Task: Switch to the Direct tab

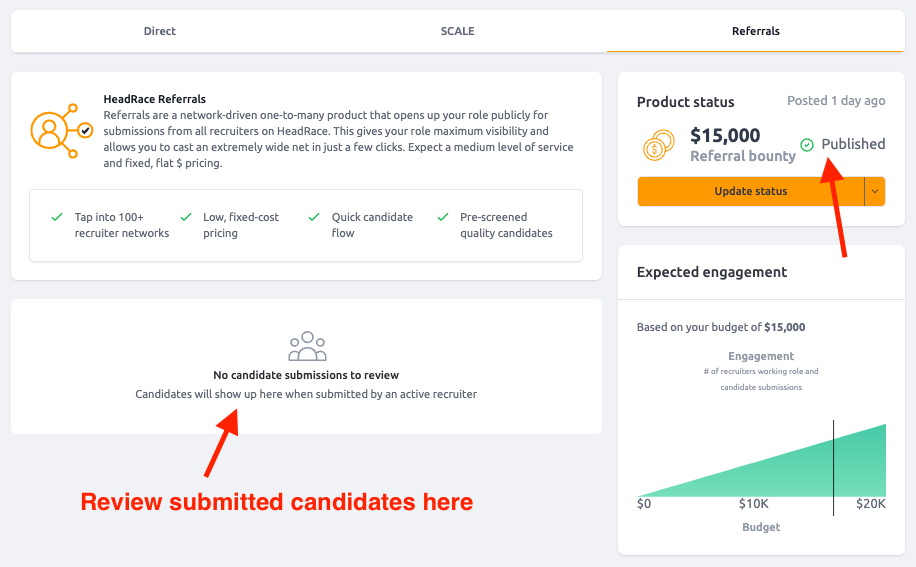Action: pyautogui.click(x=159, y=31)
